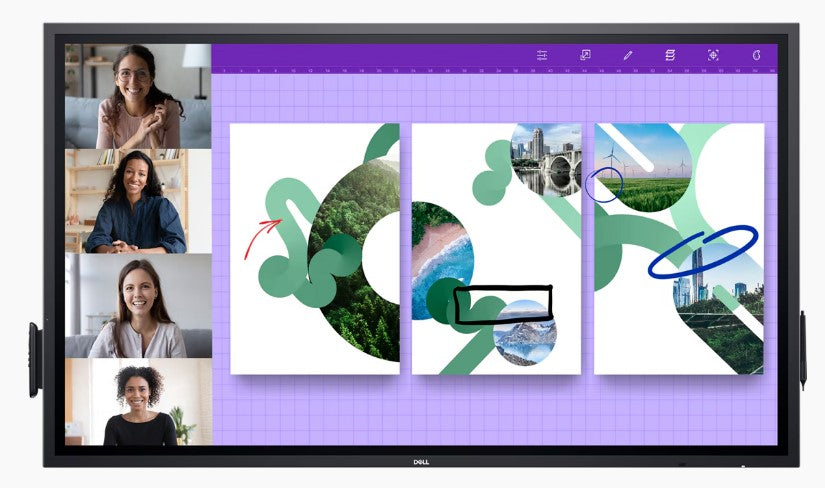
Task: Click the bottom participant in black top
Action: pyautogui.click(x=138, y=402)
